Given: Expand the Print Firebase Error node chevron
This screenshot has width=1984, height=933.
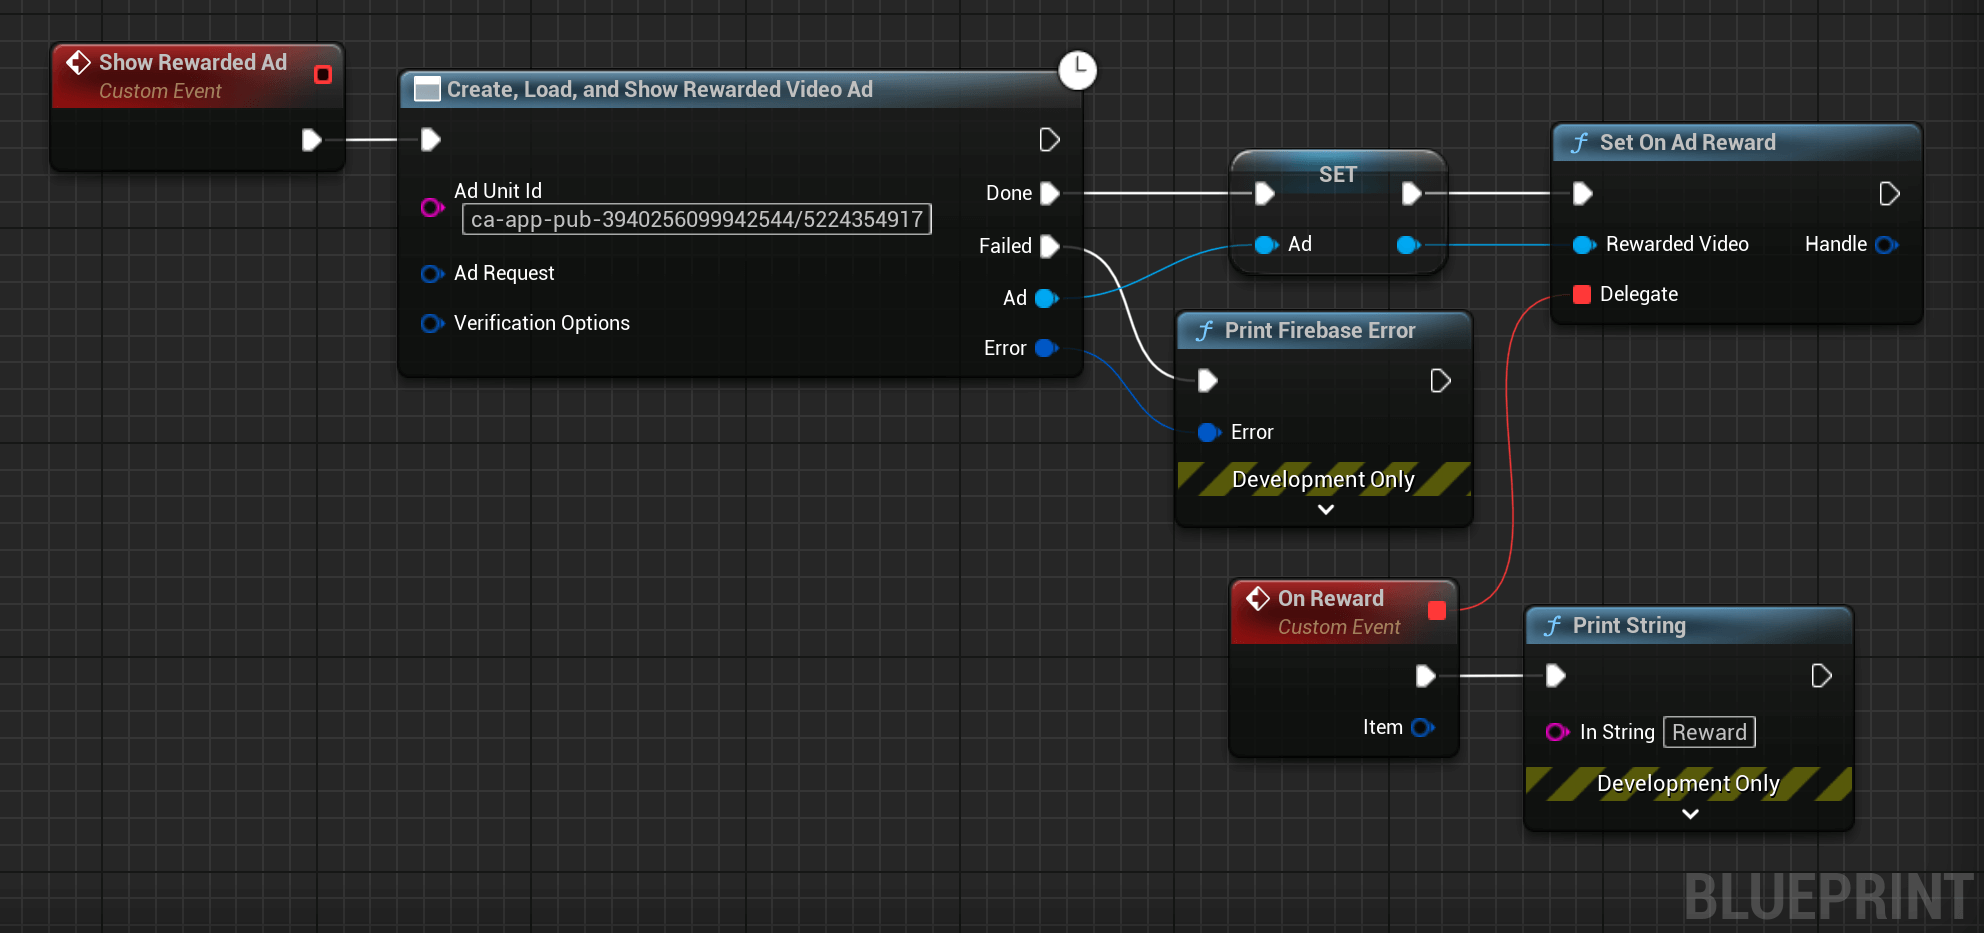Looking at the screenshot, I should click(1326, 510).
